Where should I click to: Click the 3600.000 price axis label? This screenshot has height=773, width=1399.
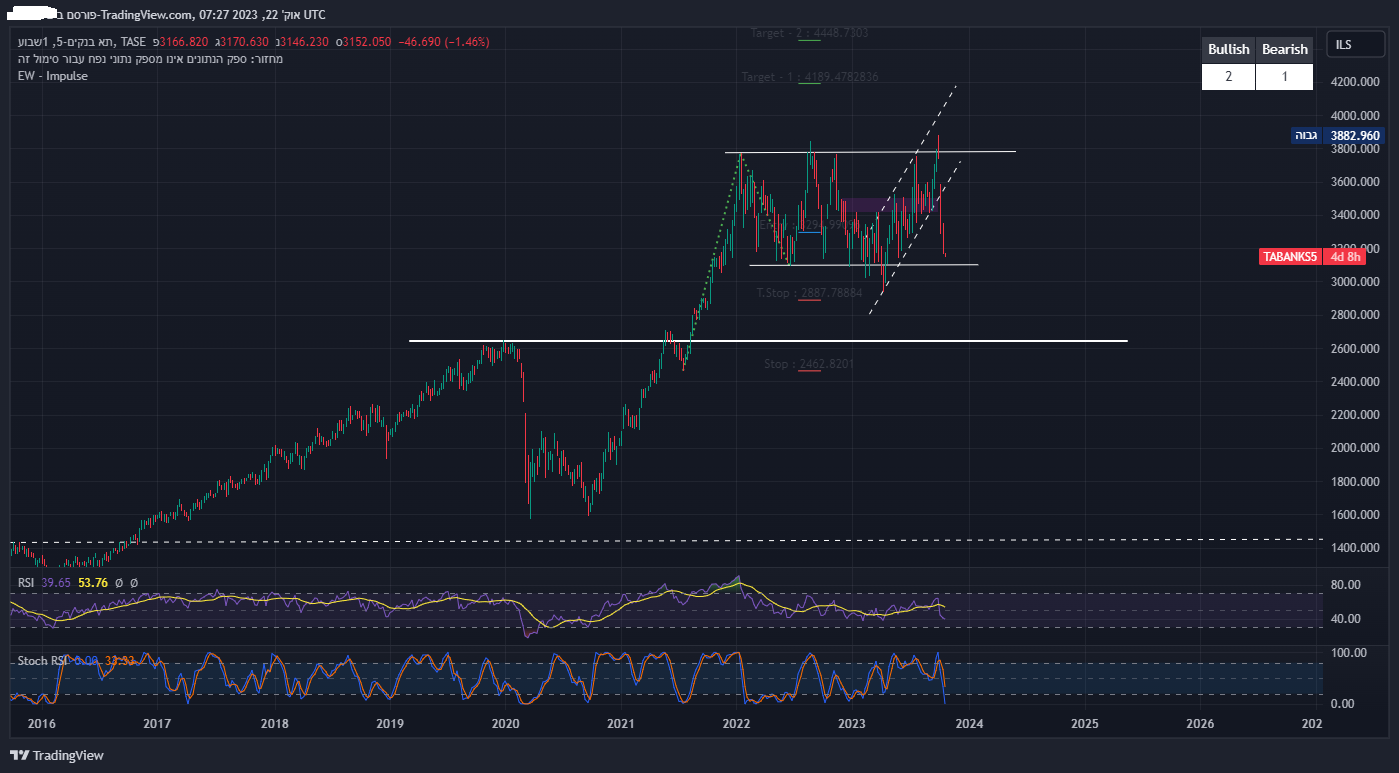[x=1357, y=182]
